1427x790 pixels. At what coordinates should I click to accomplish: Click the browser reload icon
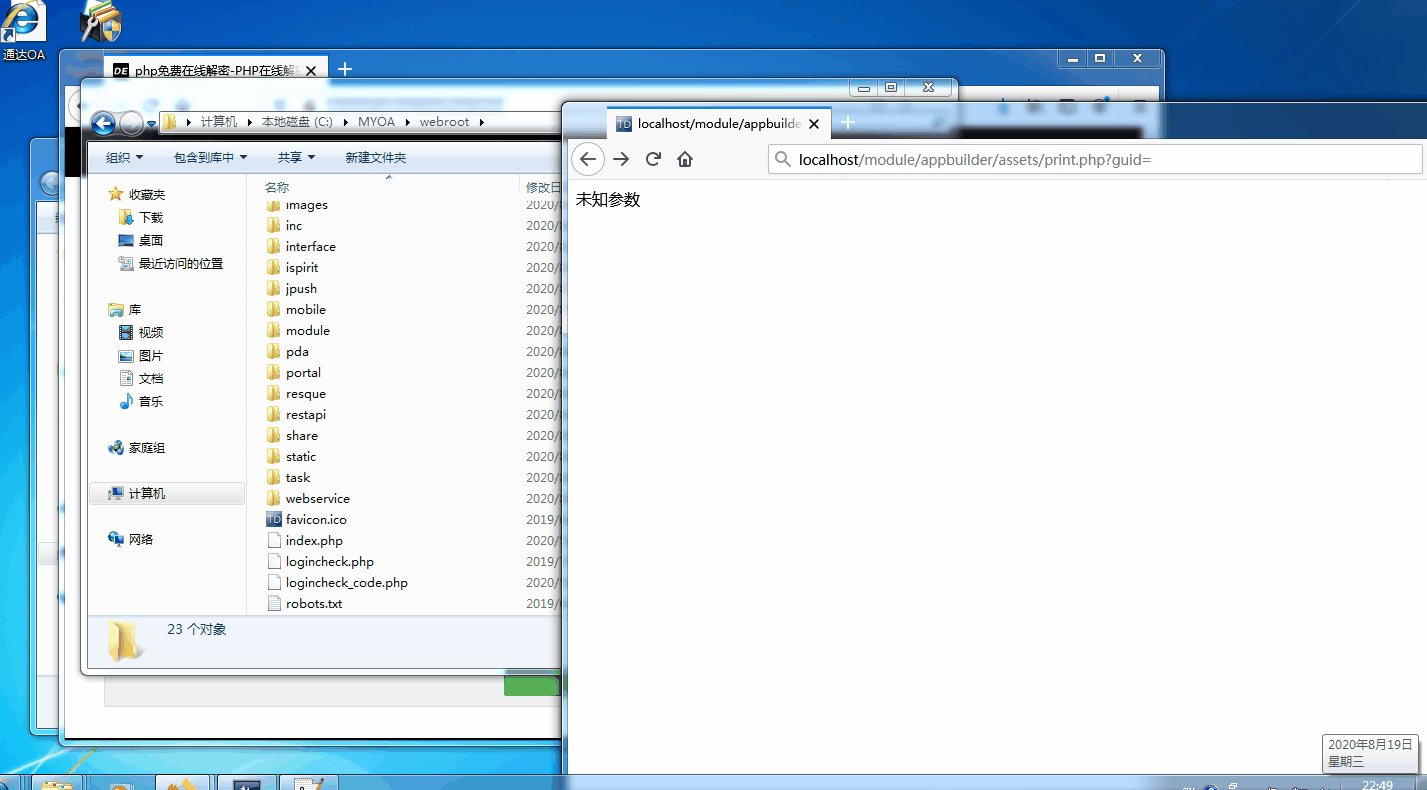click(x=653, y=159)
